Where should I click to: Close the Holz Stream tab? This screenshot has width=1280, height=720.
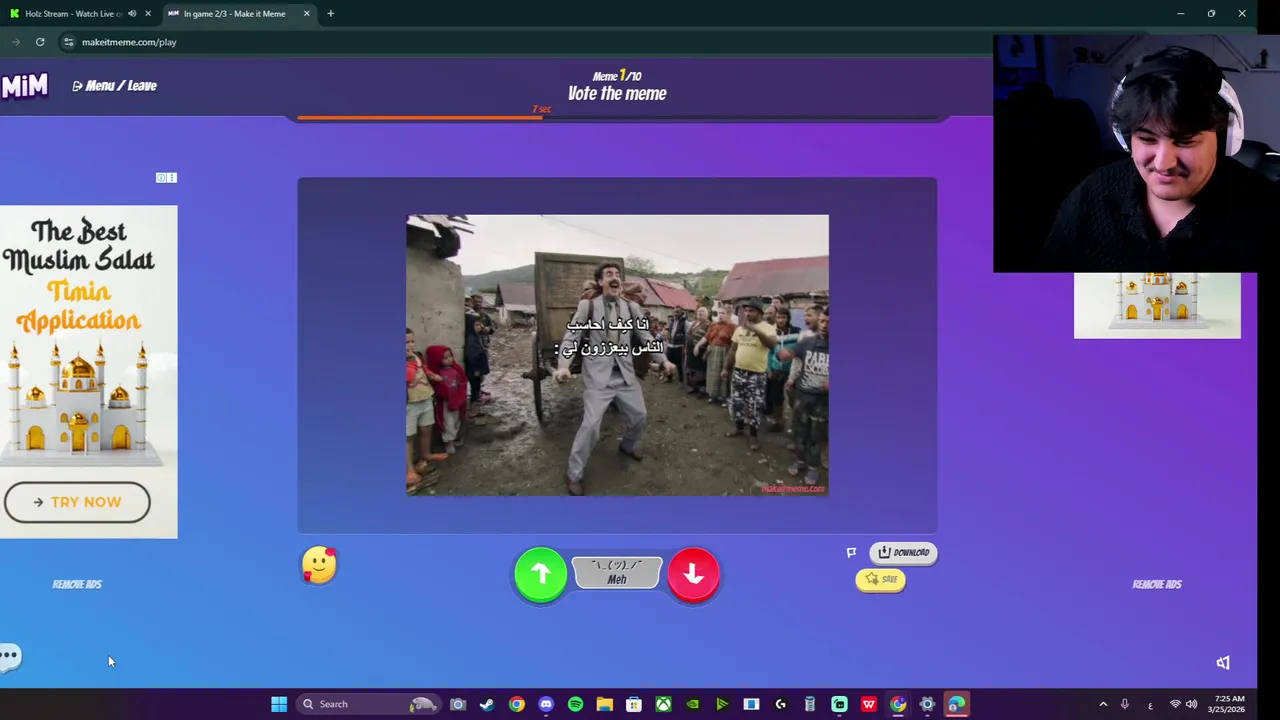point(148,14)
